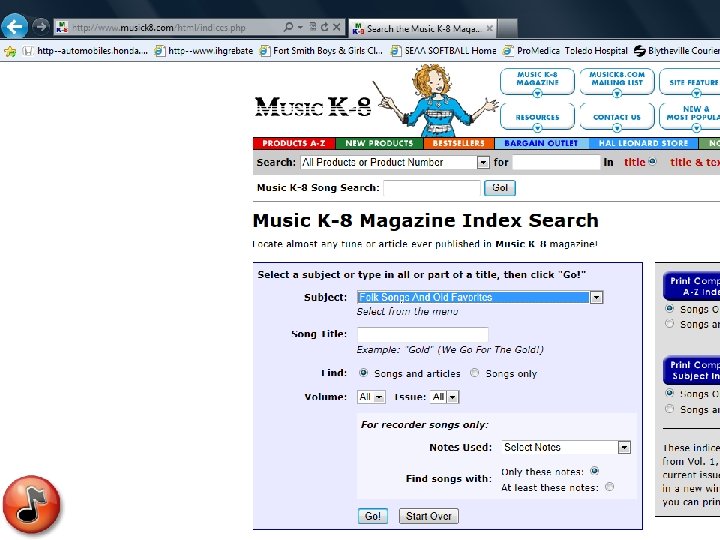The width and height of the screenshot is (720, 540).
Task: Open the New & Most Popular nav button
Action: pyautogui.click(x=690, y=116)
